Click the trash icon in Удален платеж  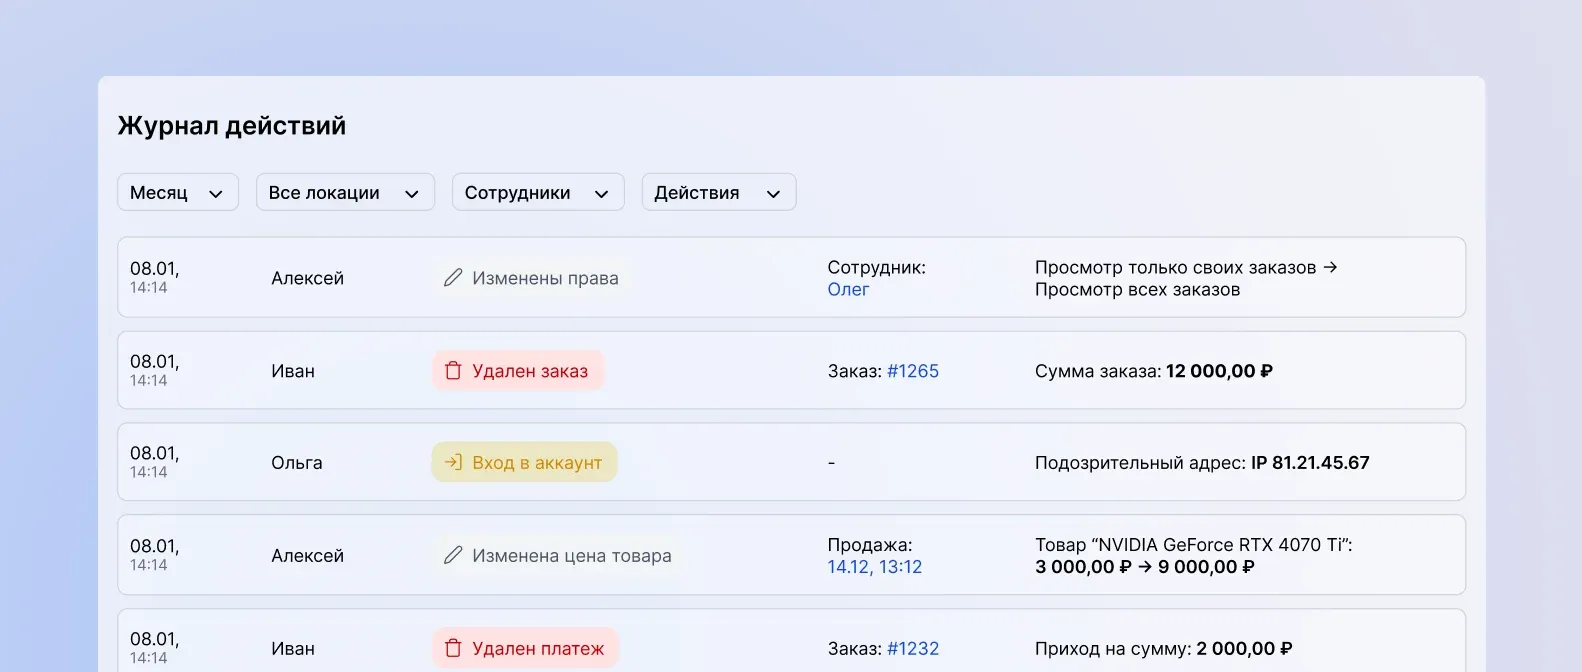tap(453, 649)
